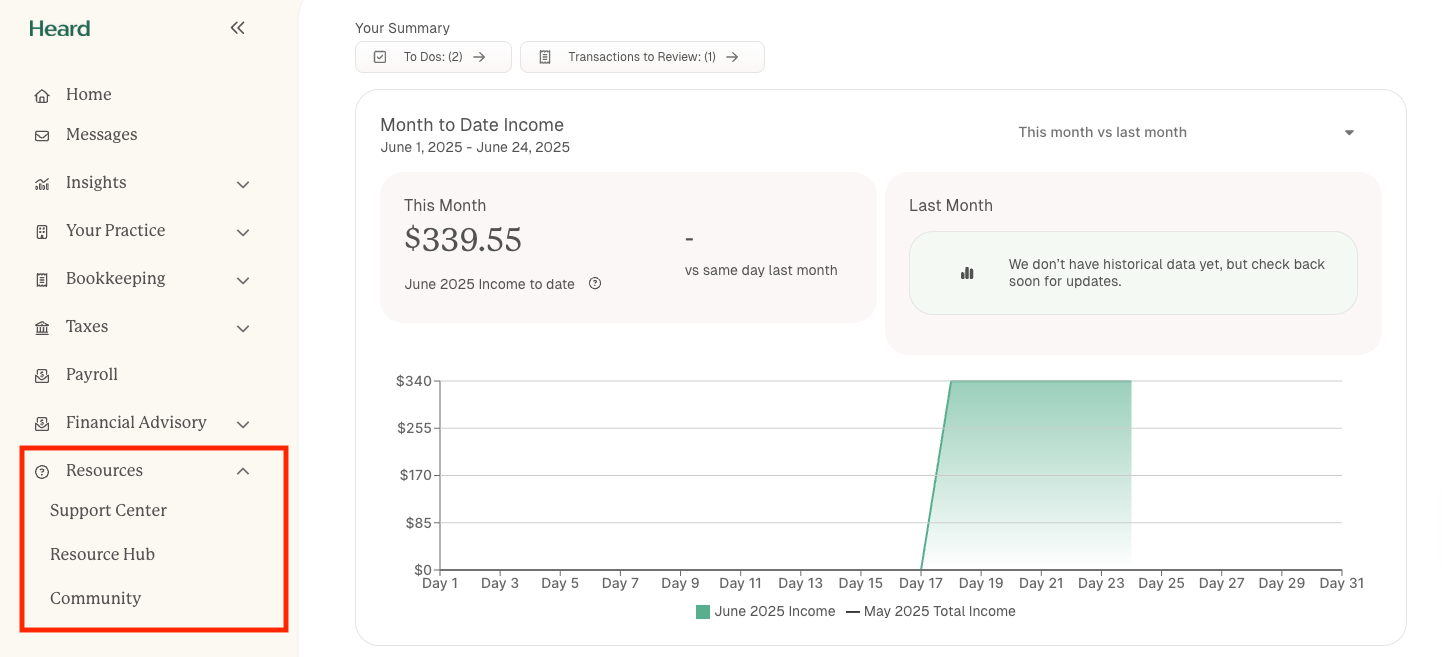The image size is (1442, 657).
Task: Click the Messages envelope icon
Action: [x=42, y=136]
